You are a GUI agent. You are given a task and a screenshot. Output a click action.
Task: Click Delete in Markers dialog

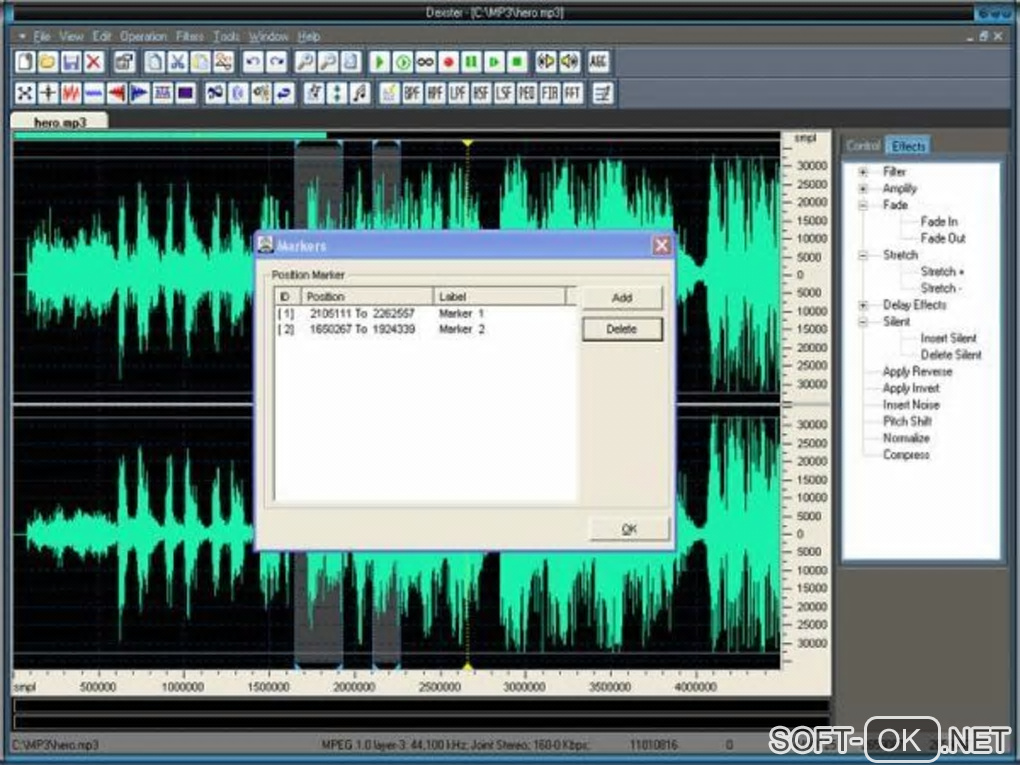(x=622, y=329)
